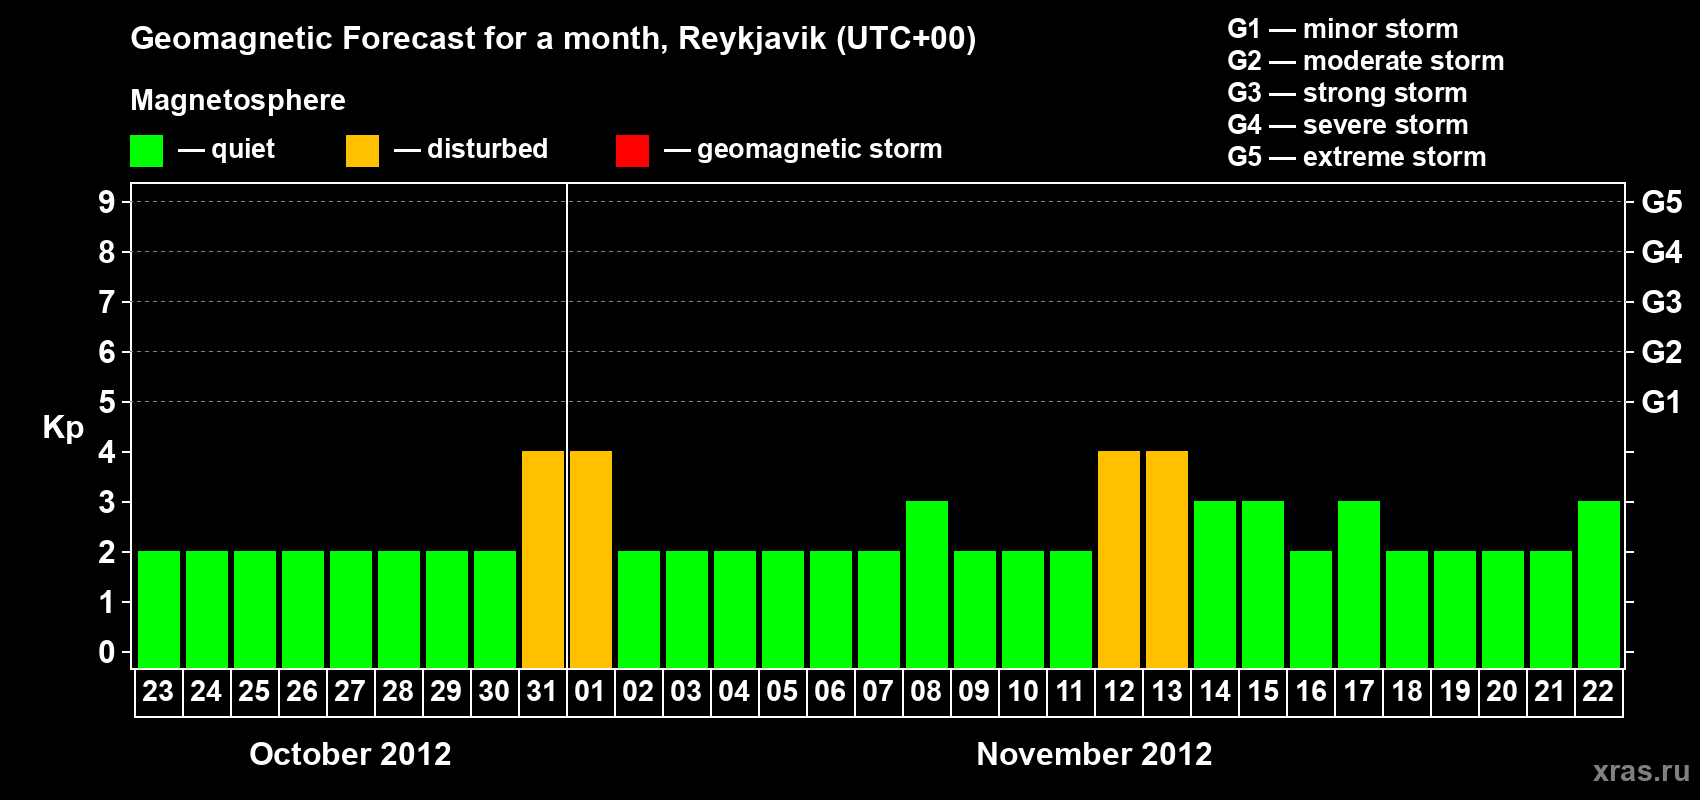The width and height of the screenshot is (1700, 800).
Task: Click the orange disturbed legend swatch
Action: 362,151
